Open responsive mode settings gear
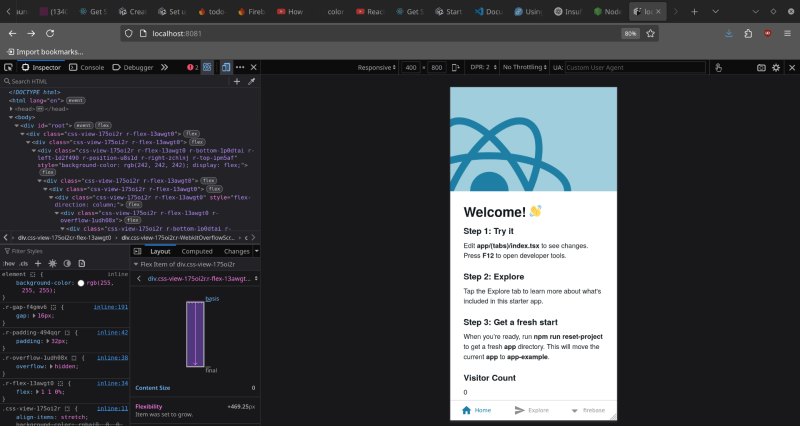Screen dimensions: 800x426 tap(776, 67)
